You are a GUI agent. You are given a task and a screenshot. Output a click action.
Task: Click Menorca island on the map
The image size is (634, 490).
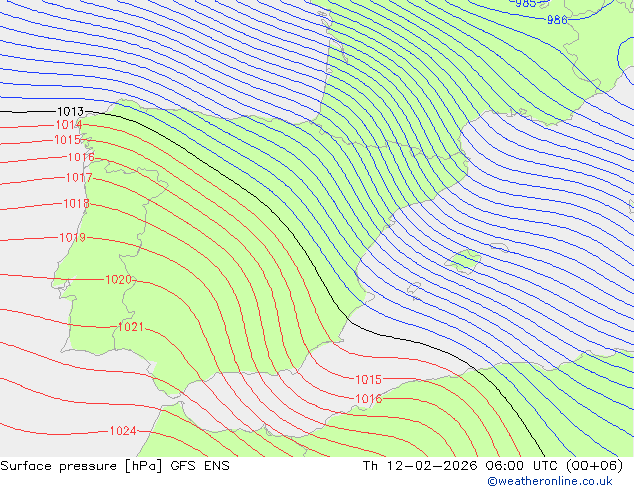pos(499,247)
